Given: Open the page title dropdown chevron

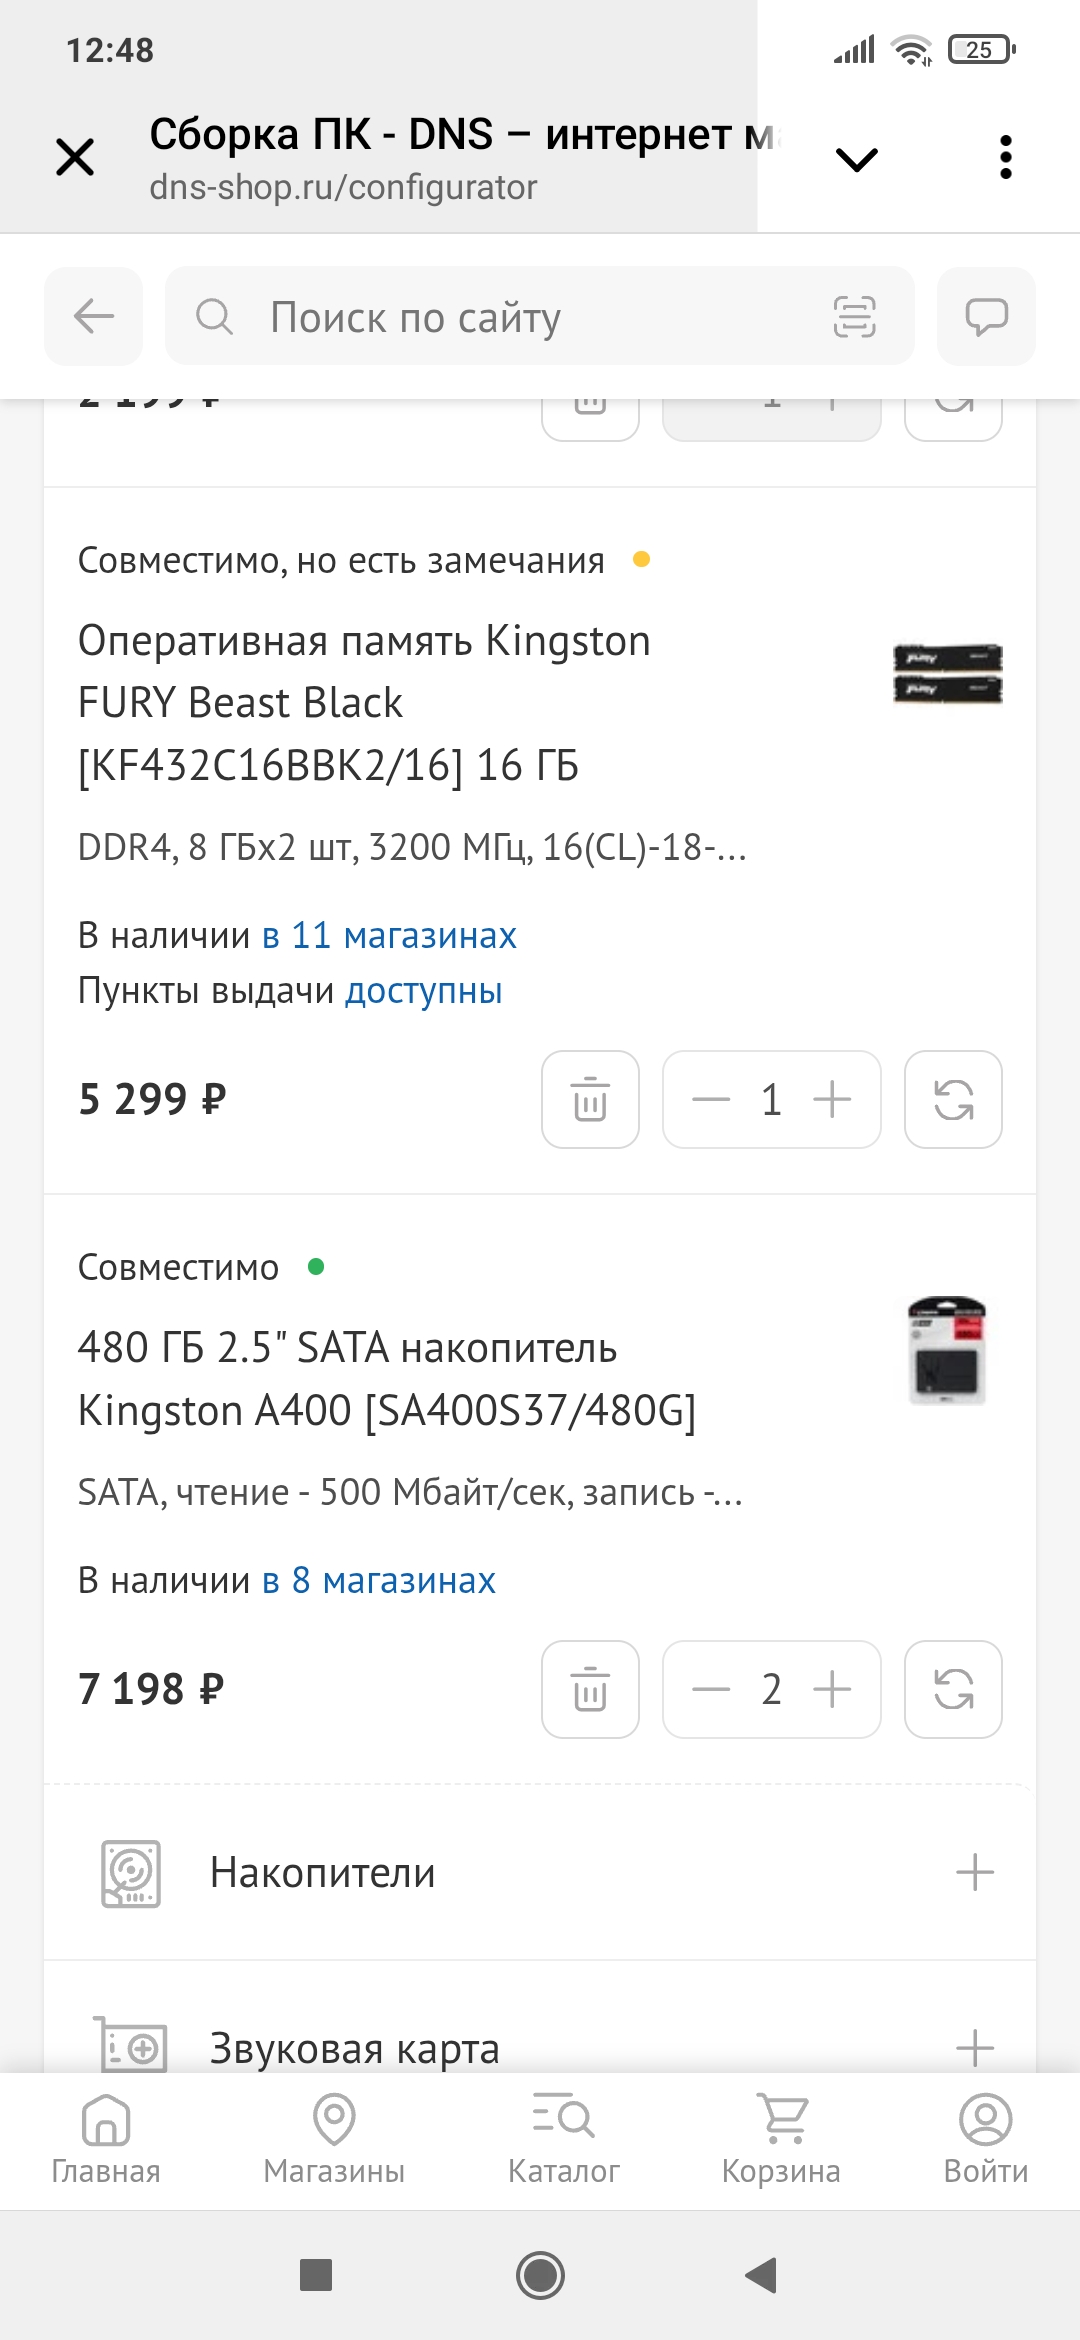Looking at the screenshot, I should click(856, 159).
